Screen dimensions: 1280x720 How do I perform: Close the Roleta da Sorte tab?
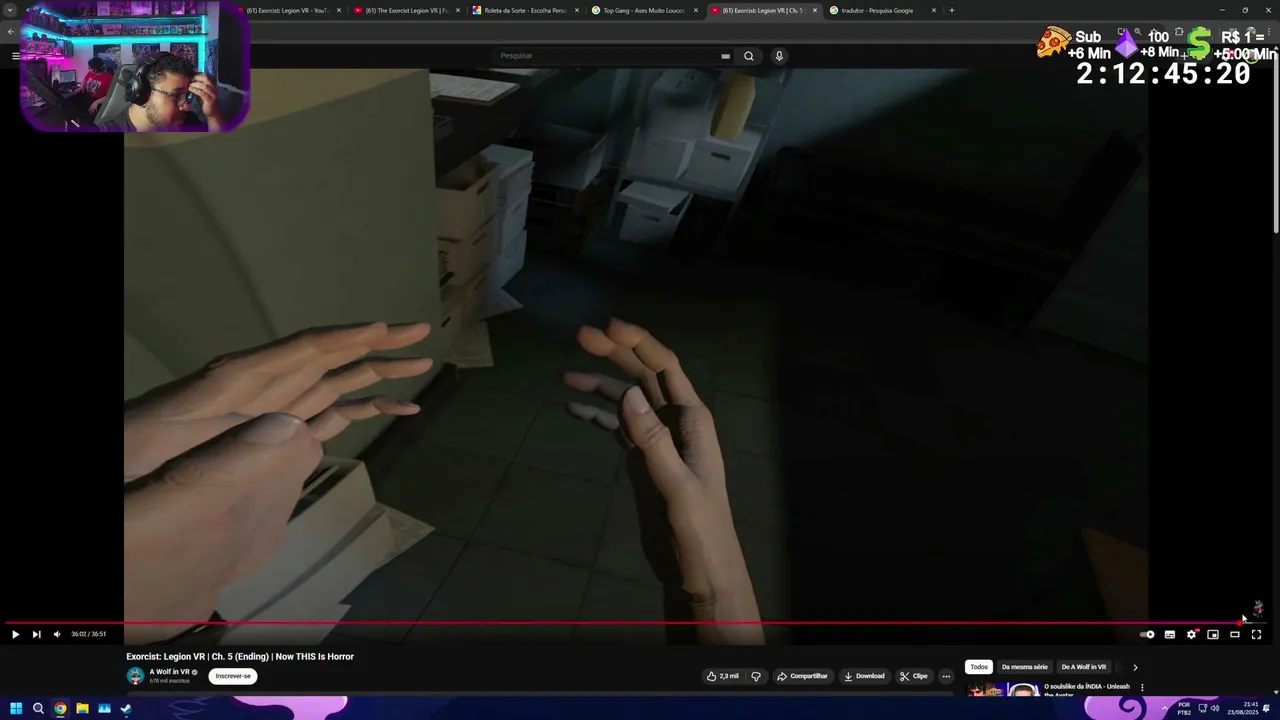click(577, 10)
